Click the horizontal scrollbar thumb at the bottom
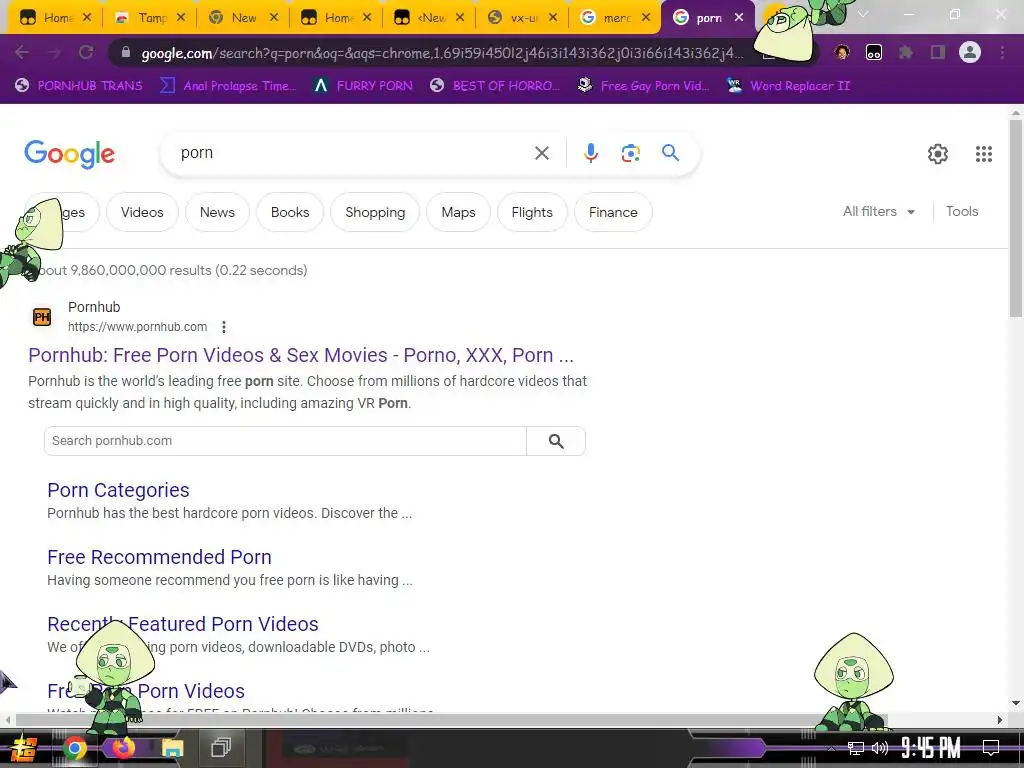The width and height of the screenshot is (1024, 768). click(451, 720)
